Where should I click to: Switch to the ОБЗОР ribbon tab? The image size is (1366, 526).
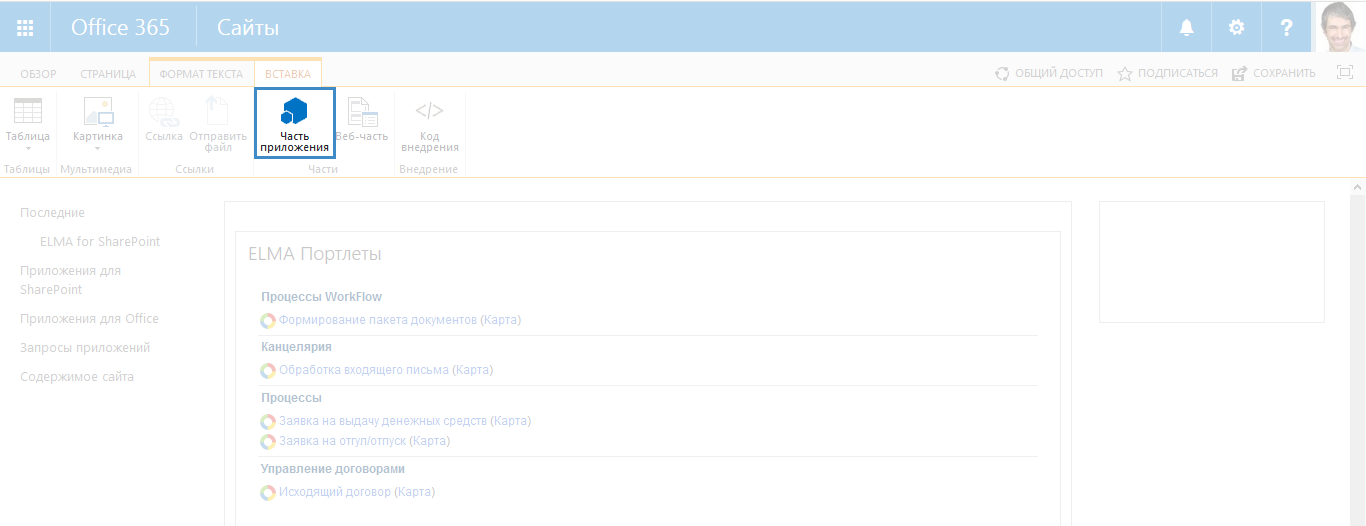point(38,73)
